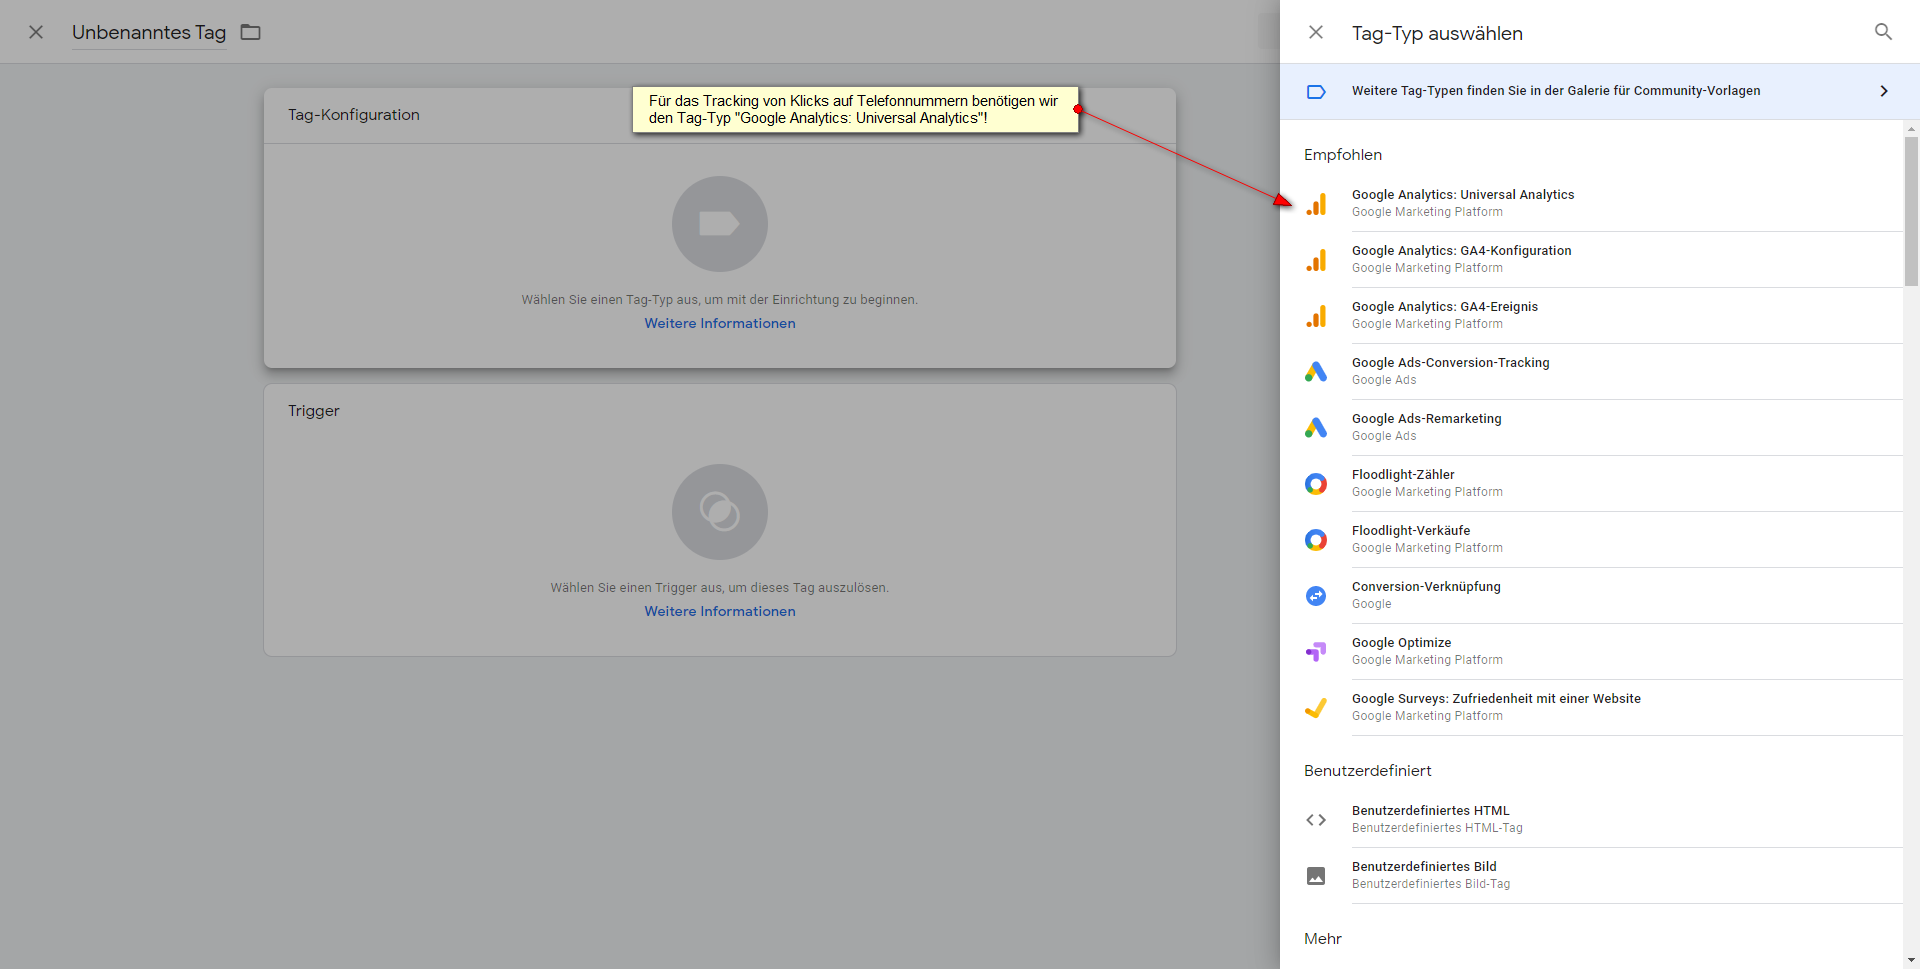Open Weitere Informationen link under Trigger
Screen dimensions: 1920x969
point(720,611)
